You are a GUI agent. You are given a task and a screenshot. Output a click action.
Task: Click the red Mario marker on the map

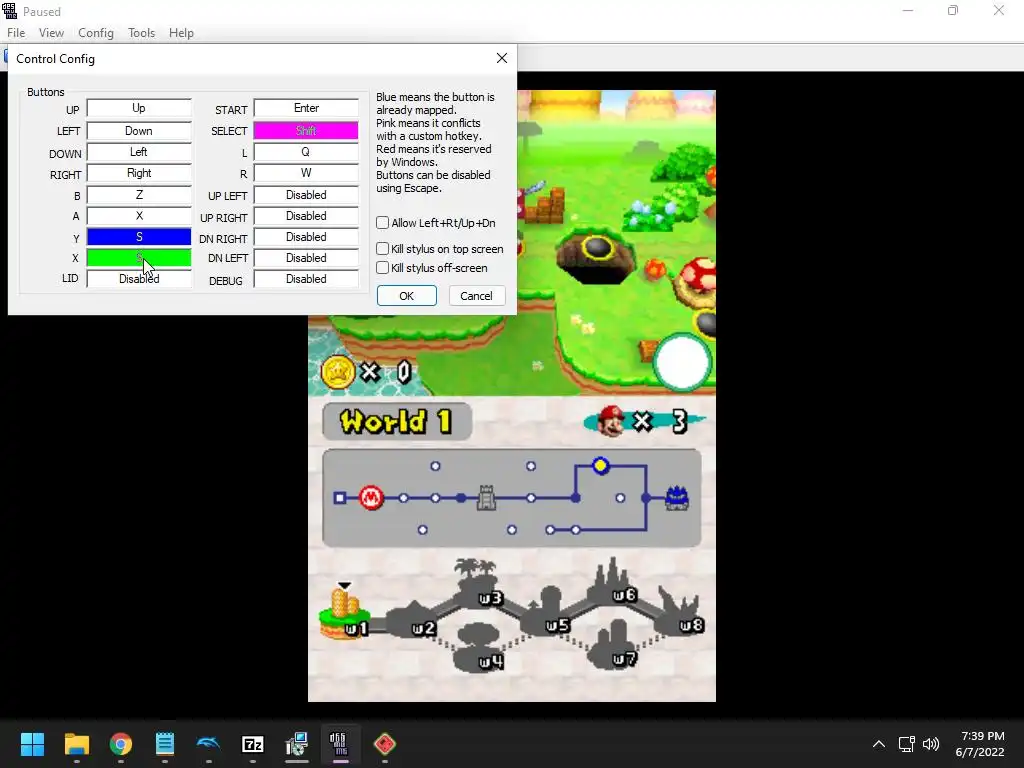pos(372,498)
